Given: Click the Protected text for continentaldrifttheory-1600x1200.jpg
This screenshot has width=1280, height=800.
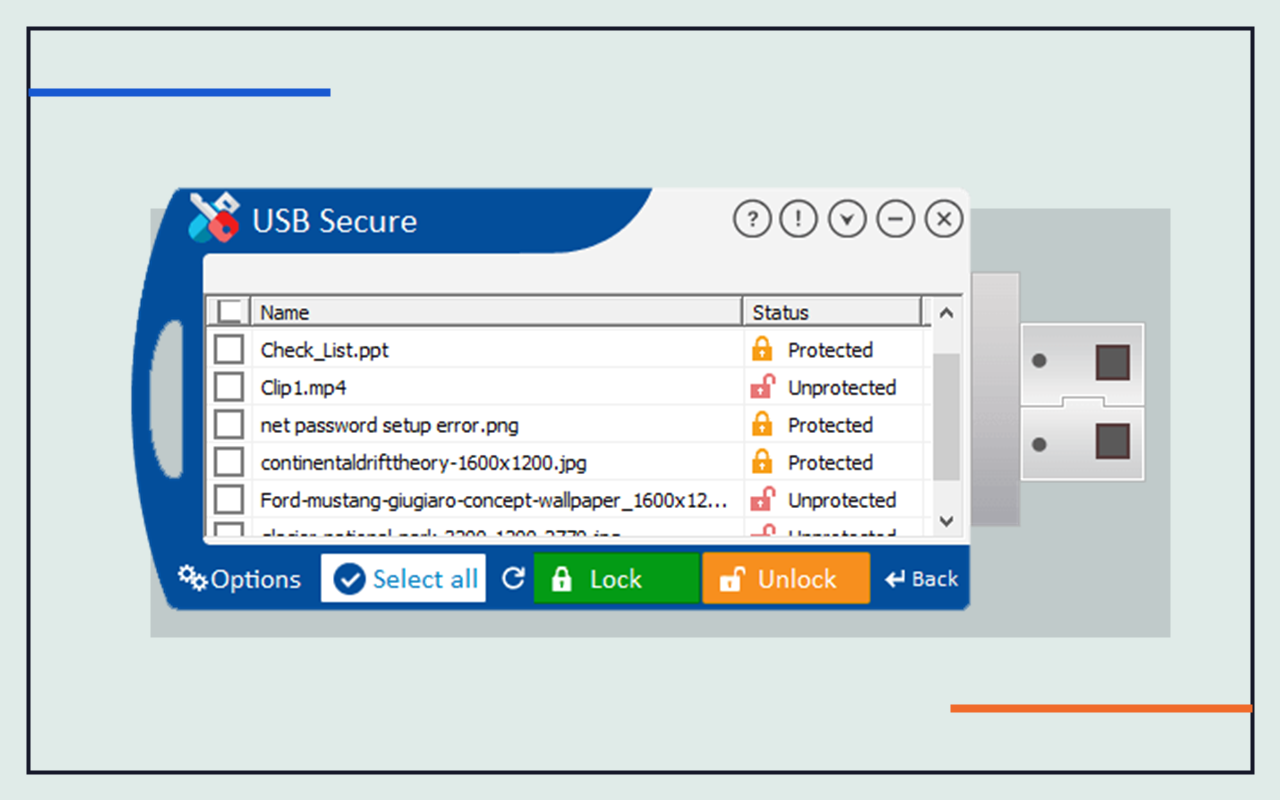Looking at the screenshot, I should (830, 463).
